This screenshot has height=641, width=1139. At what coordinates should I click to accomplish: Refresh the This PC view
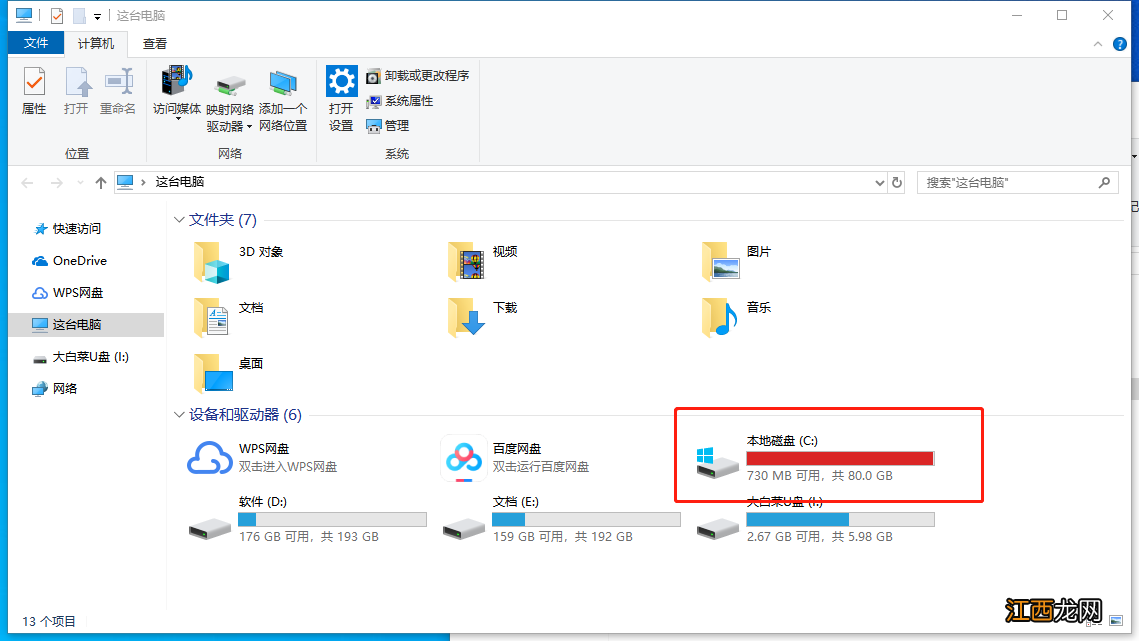tap(897, 182)
